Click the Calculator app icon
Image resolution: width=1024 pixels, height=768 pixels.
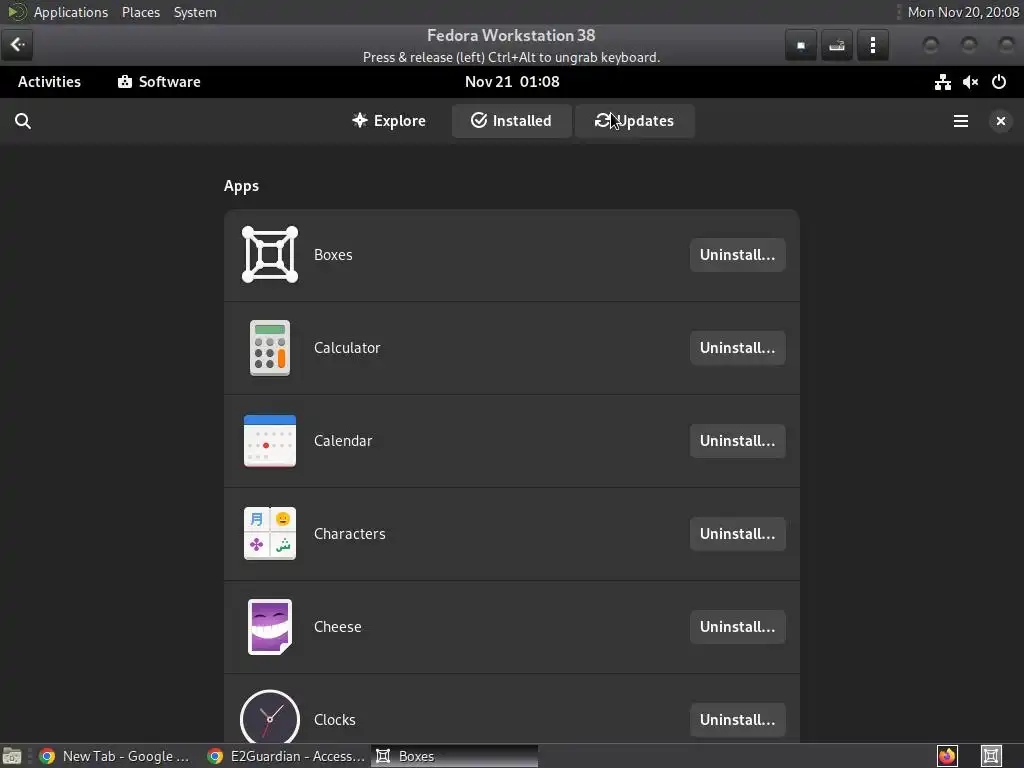[x=270, y=348]
